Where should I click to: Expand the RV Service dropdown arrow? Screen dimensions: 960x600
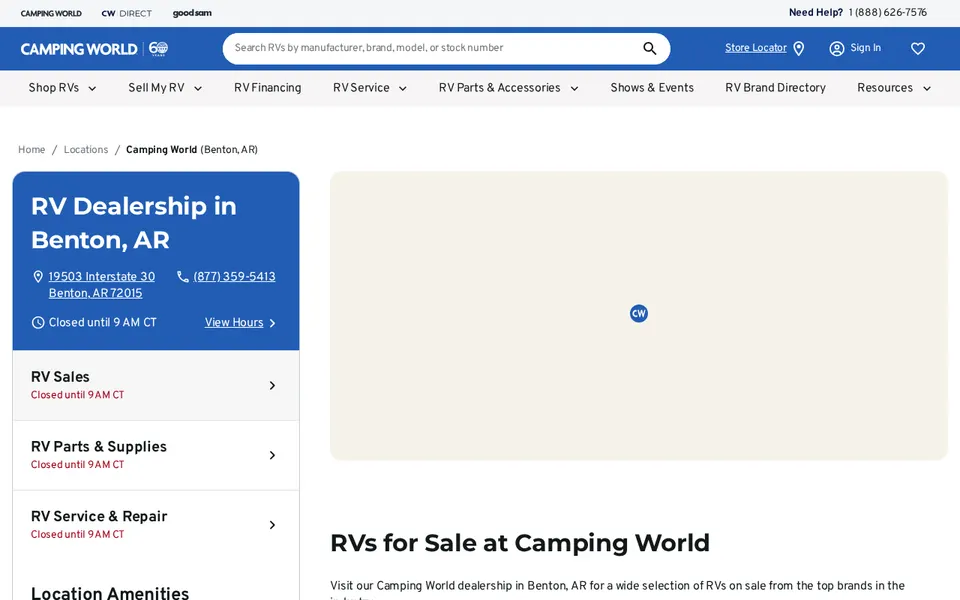click(x=403, y=89)
